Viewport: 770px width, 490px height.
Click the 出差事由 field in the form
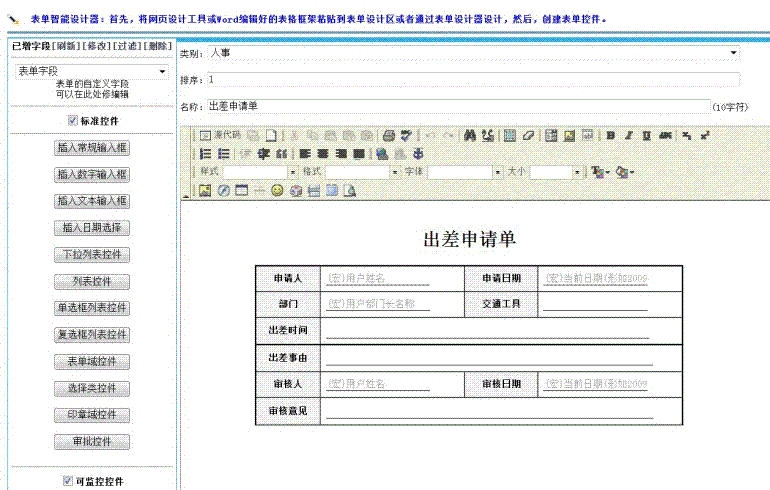(489, 358)
